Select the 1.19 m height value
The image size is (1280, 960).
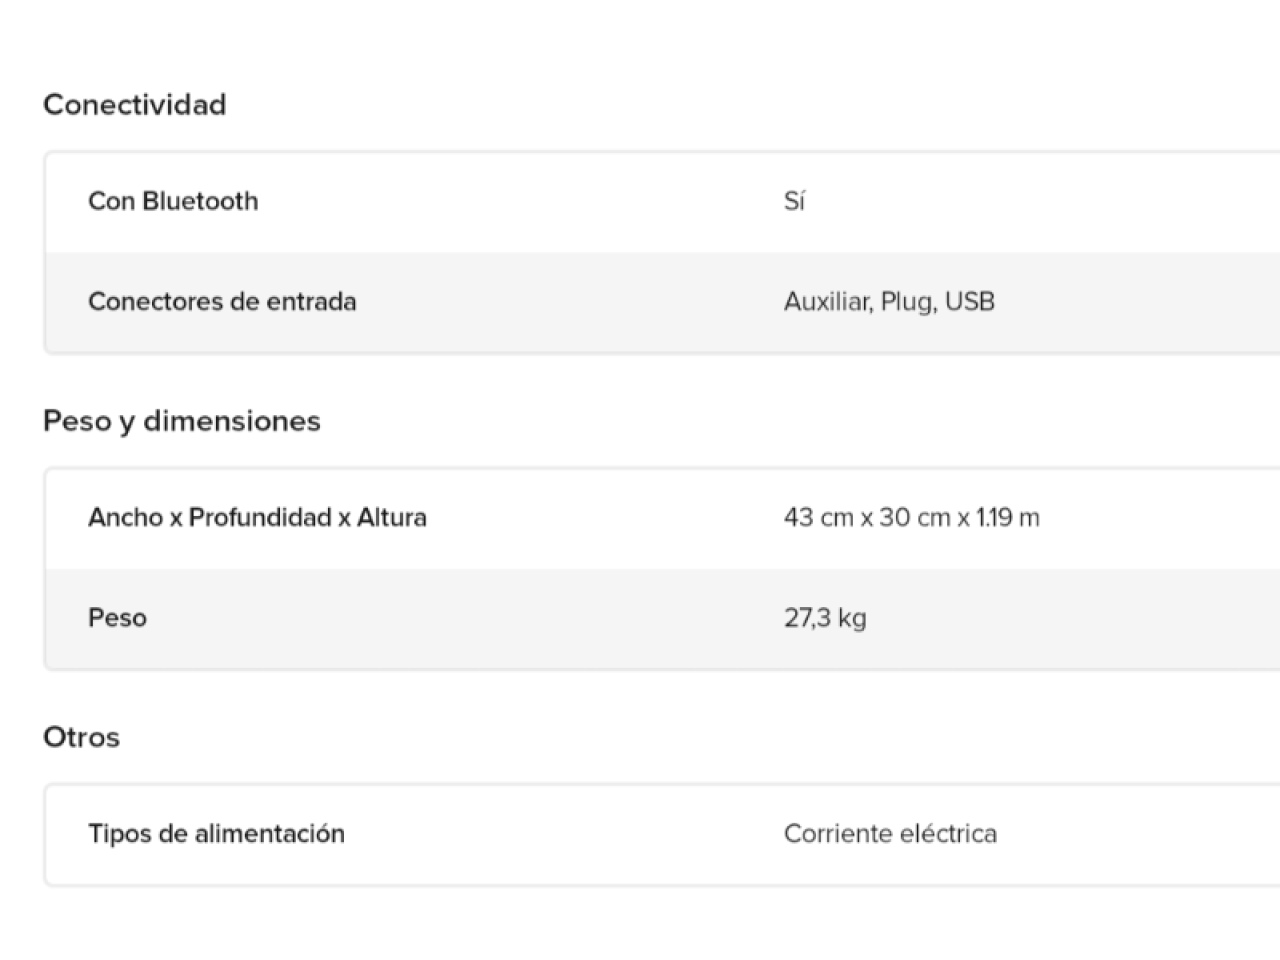(x=1008, y=518)
